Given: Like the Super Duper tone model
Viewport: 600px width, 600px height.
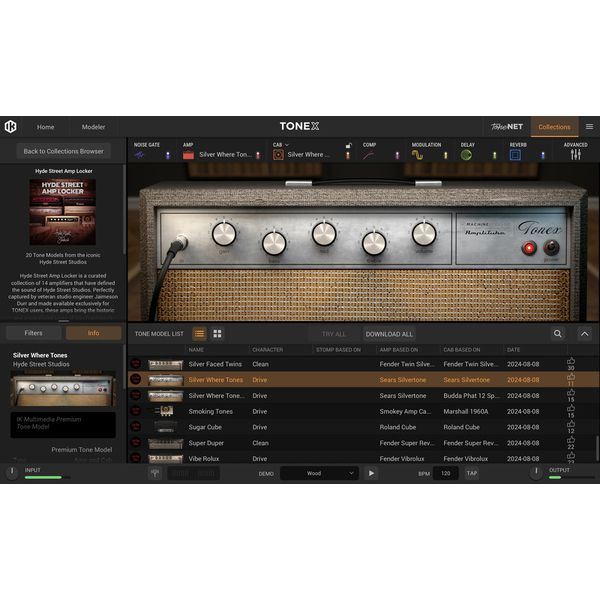Looking at the screenshot, I should coord(571,440).
